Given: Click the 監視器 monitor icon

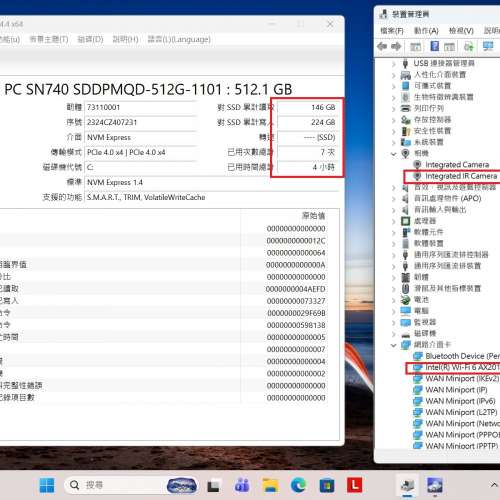Looking at the screenshot, I should 405,322.
